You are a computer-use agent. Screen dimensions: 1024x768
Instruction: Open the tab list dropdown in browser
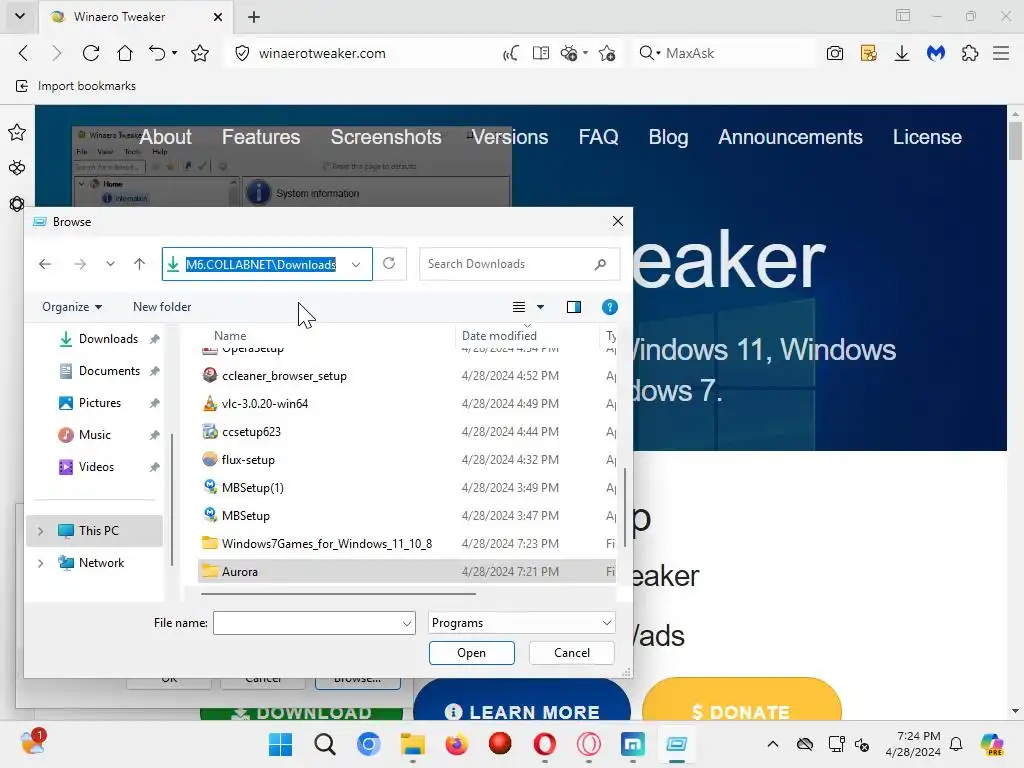pyautogui.click(x=20, y=16)
